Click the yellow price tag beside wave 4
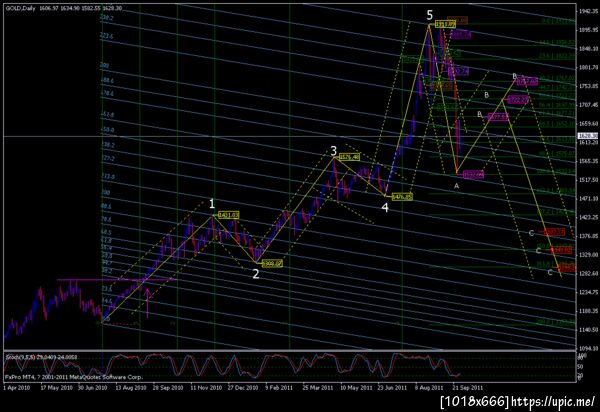The height and width of the screenshot is (412, 600). (402, 197)
